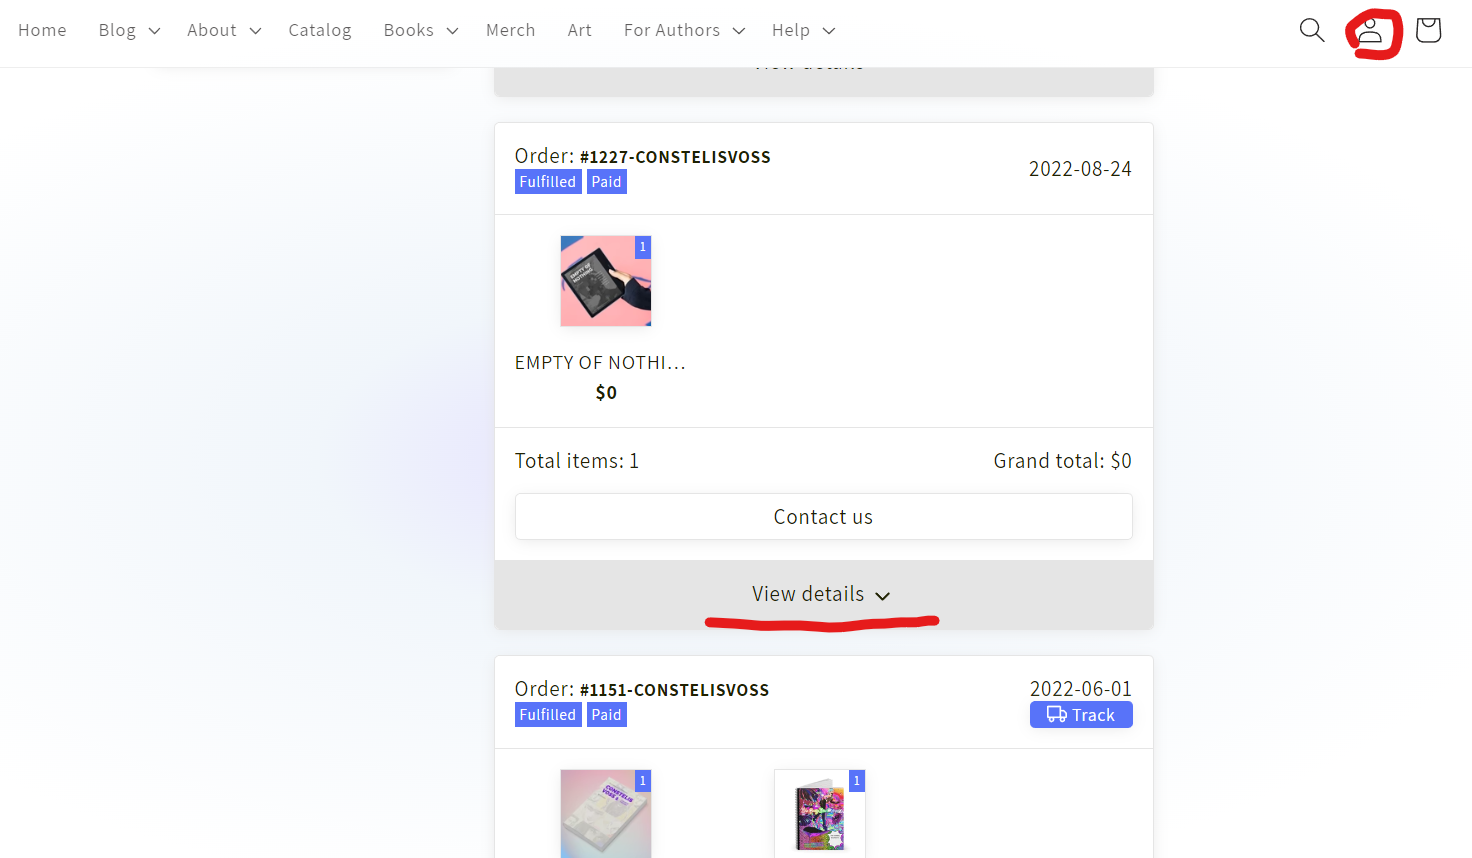
Task: Open the account profile icon
Action: click(1370, 31)
